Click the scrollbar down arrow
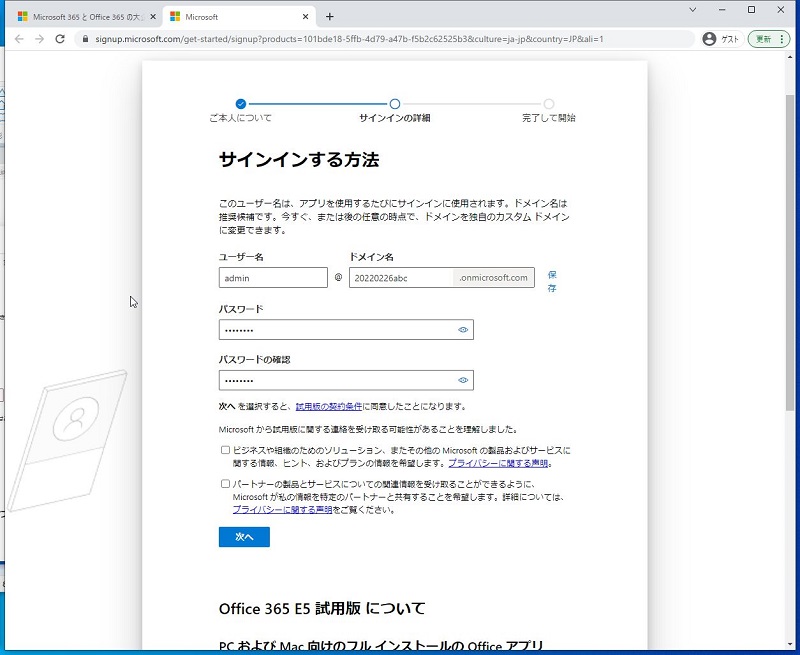The width and height of the screenshot is (800, 655). coord(790,644)
